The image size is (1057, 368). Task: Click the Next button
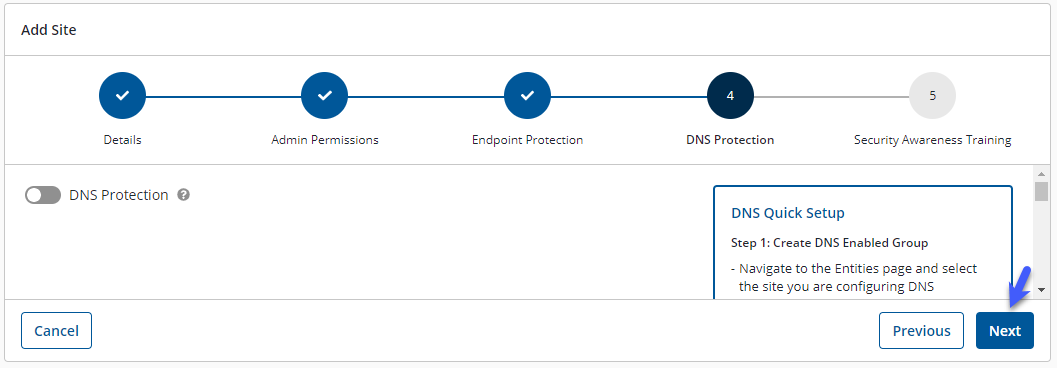click(1004, 331)
